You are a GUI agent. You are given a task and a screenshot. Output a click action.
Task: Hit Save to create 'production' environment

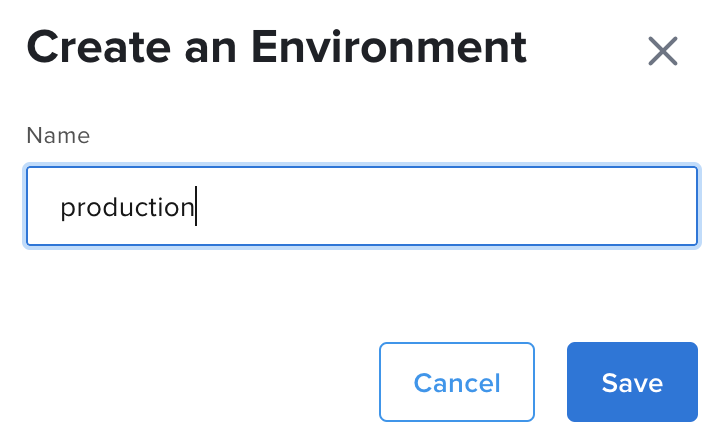(x=631, y=382)
